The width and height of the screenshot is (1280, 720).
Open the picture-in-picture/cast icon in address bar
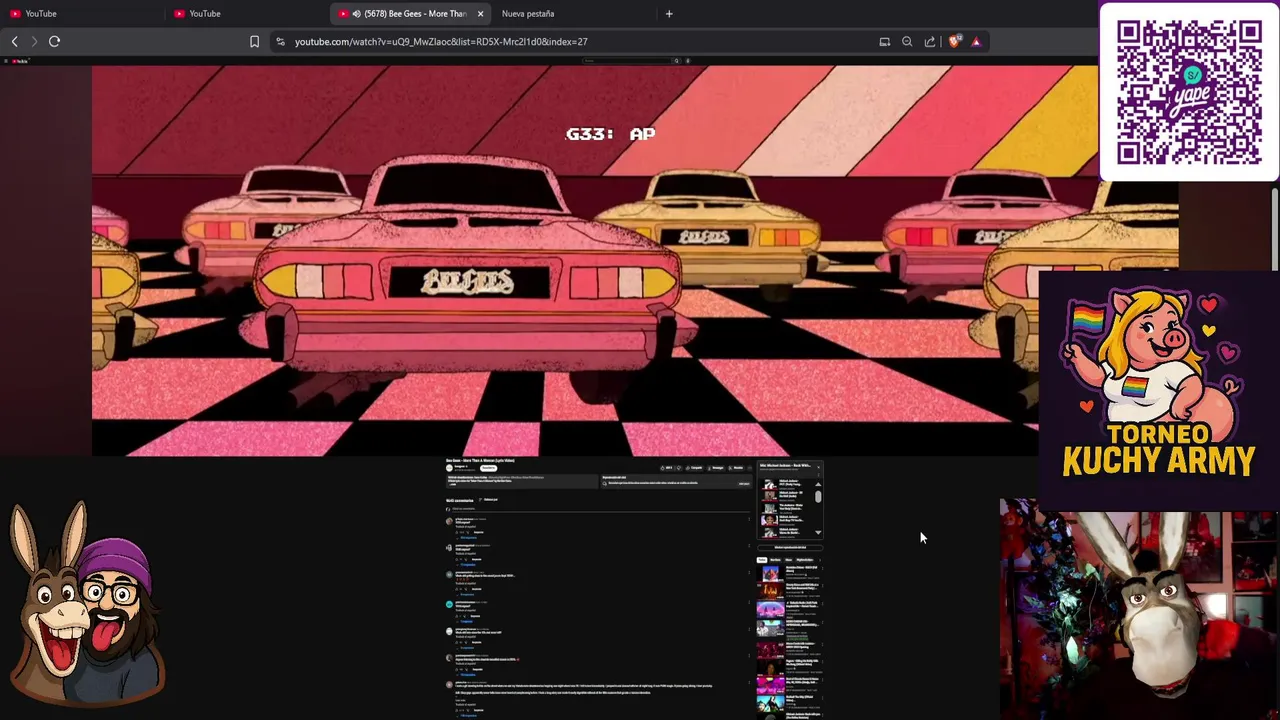tap(884, 41)
